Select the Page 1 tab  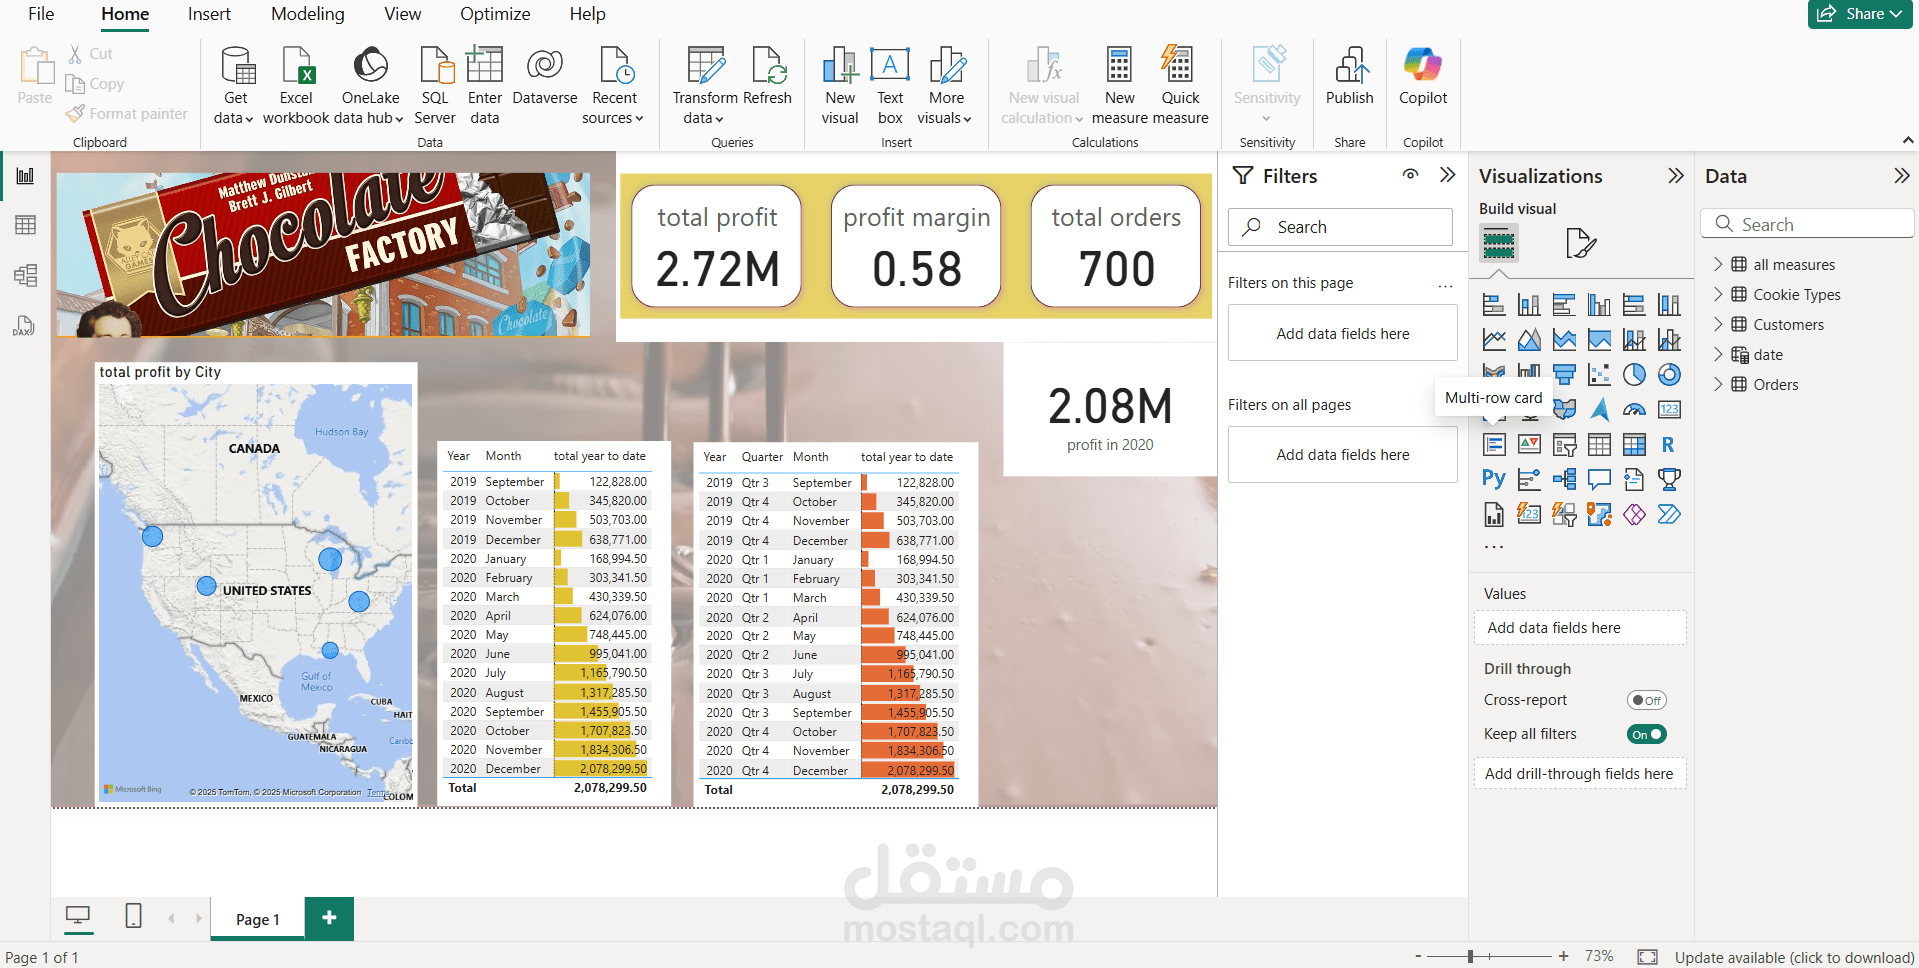click(258, 919)
